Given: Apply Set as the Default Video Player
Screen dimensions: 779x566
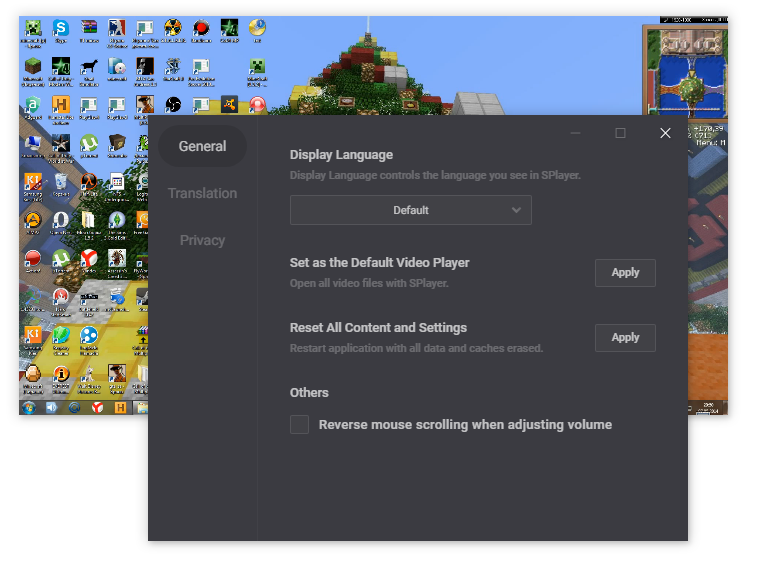Looking at the screenshot, I should [625, 273].
